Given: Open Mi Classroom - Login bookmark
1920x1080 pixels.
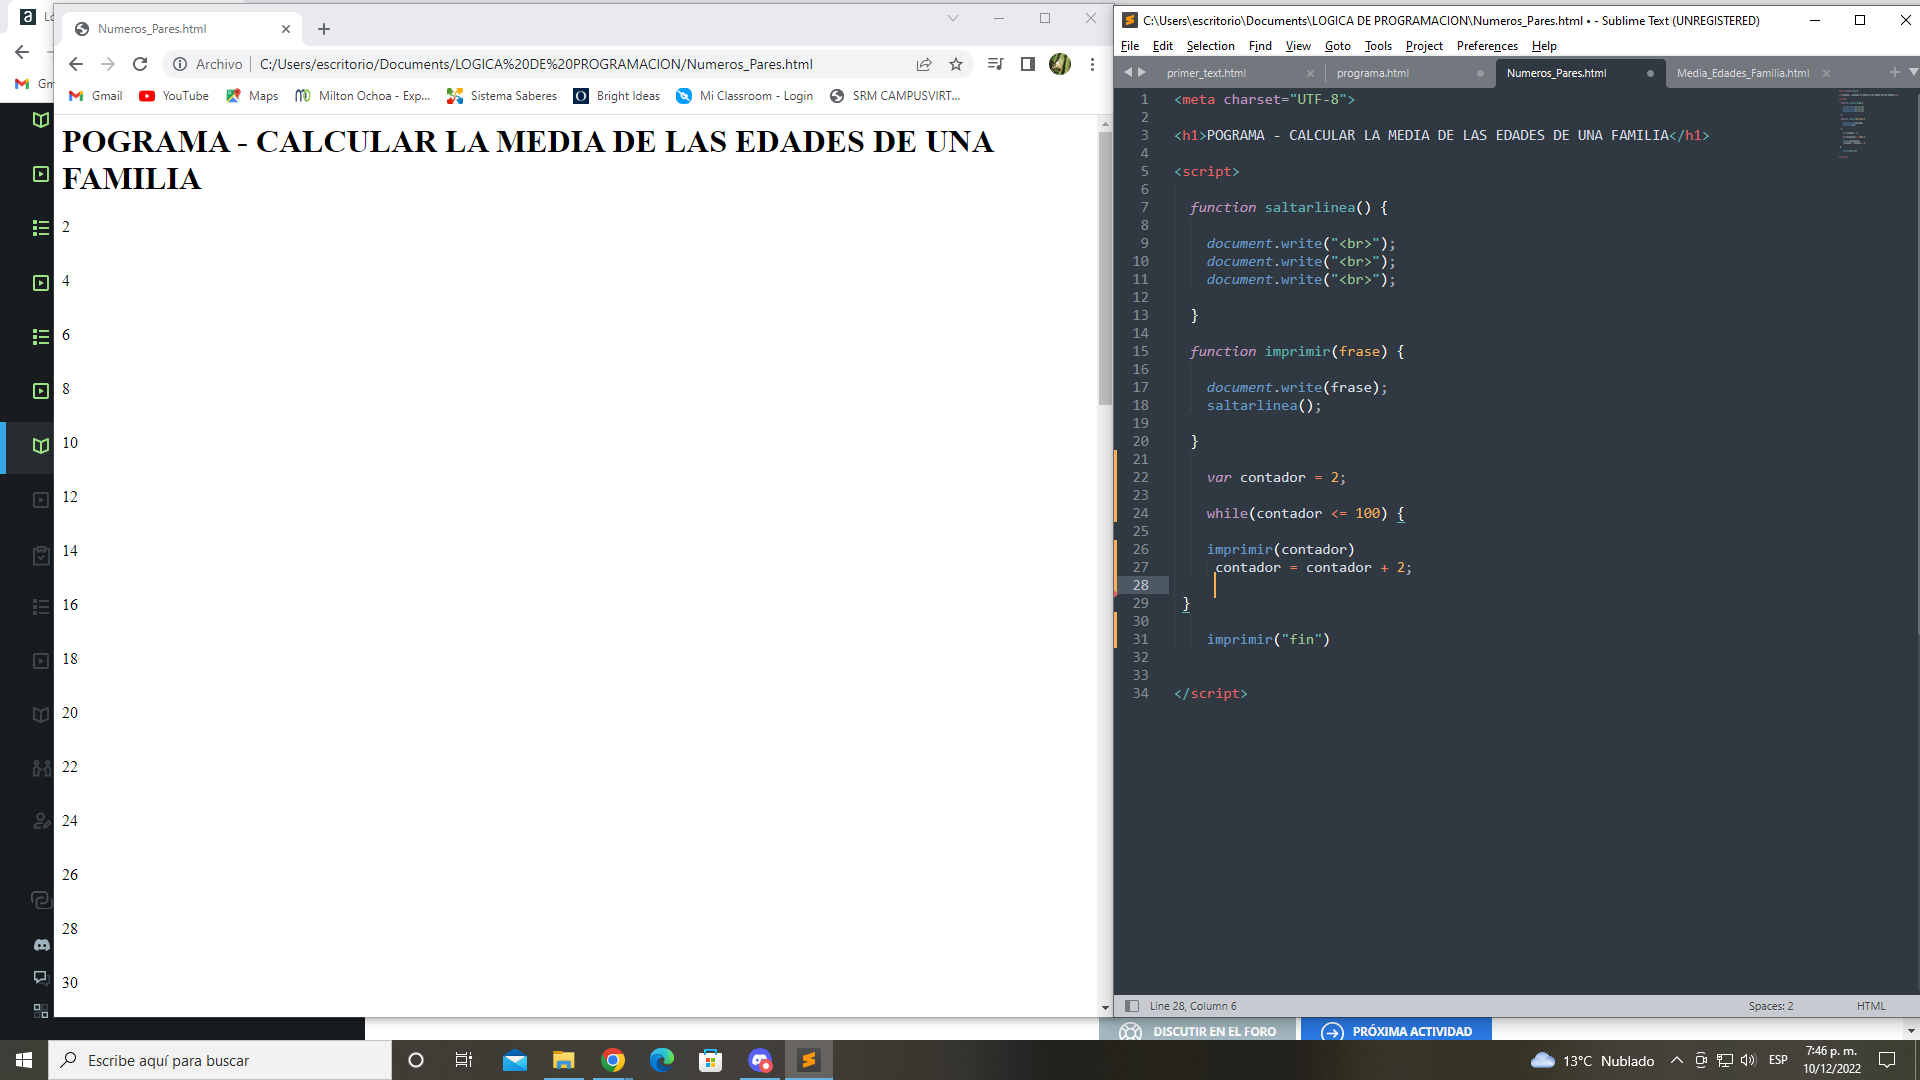Looking at the screenshot, I should point(745,96).
